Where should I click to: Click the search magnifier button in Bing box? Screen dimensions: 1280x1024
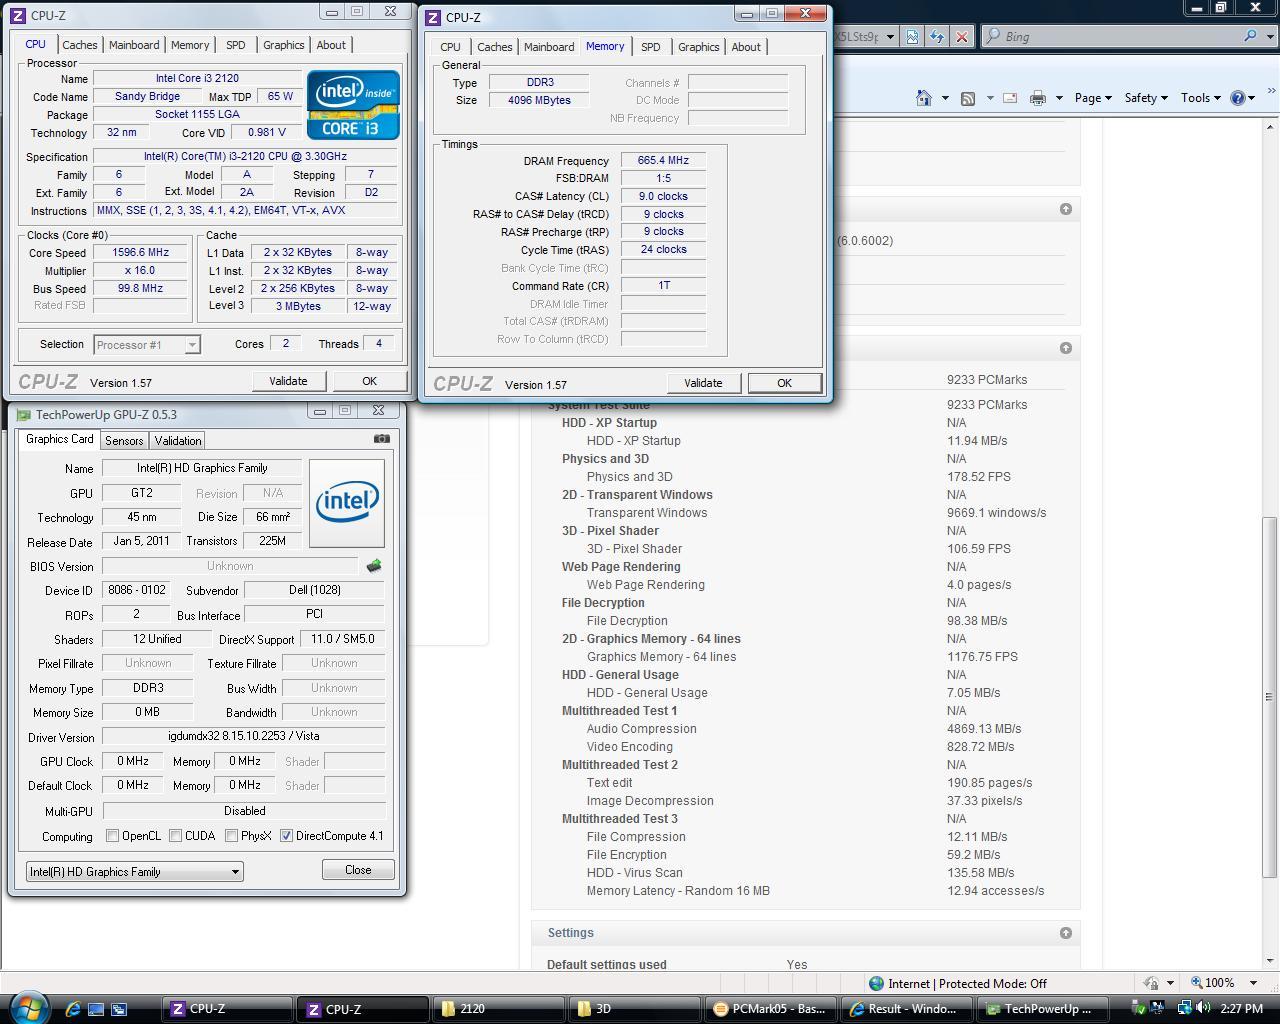click(x=1250, y=36)
